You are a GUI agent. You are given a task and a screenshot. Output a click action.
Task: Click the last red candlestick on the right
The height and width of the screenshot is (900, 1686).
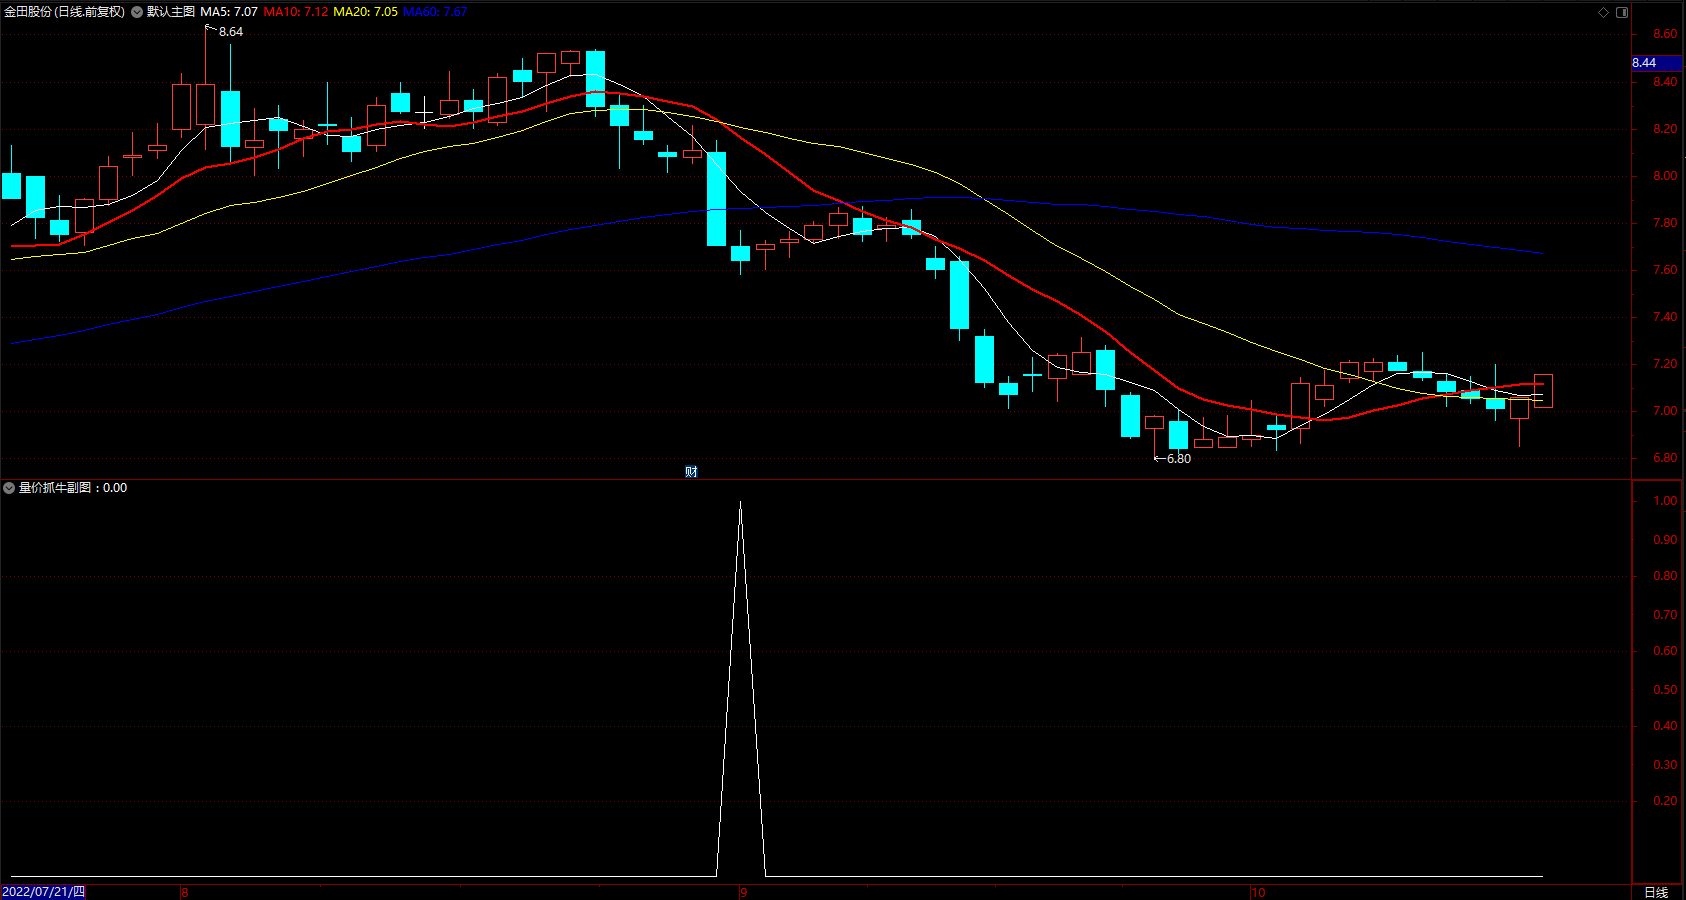tap(1543, 391)
